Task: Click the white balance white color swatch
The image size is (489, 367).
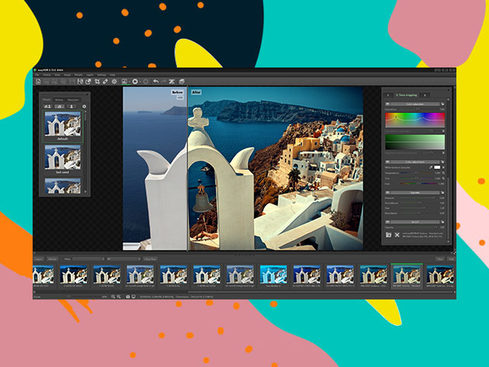Action: (x=437, y=167)
